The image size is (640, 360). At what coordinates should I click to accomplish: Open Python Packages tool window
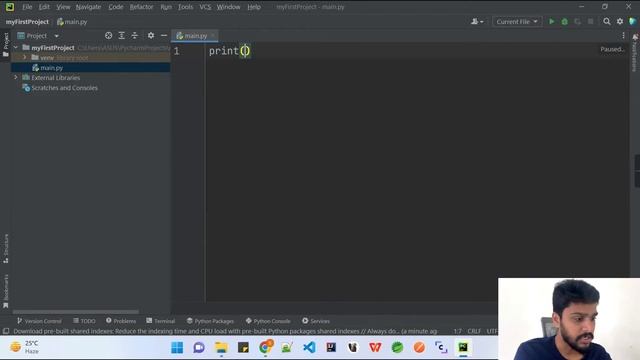(x=210, y=321)
